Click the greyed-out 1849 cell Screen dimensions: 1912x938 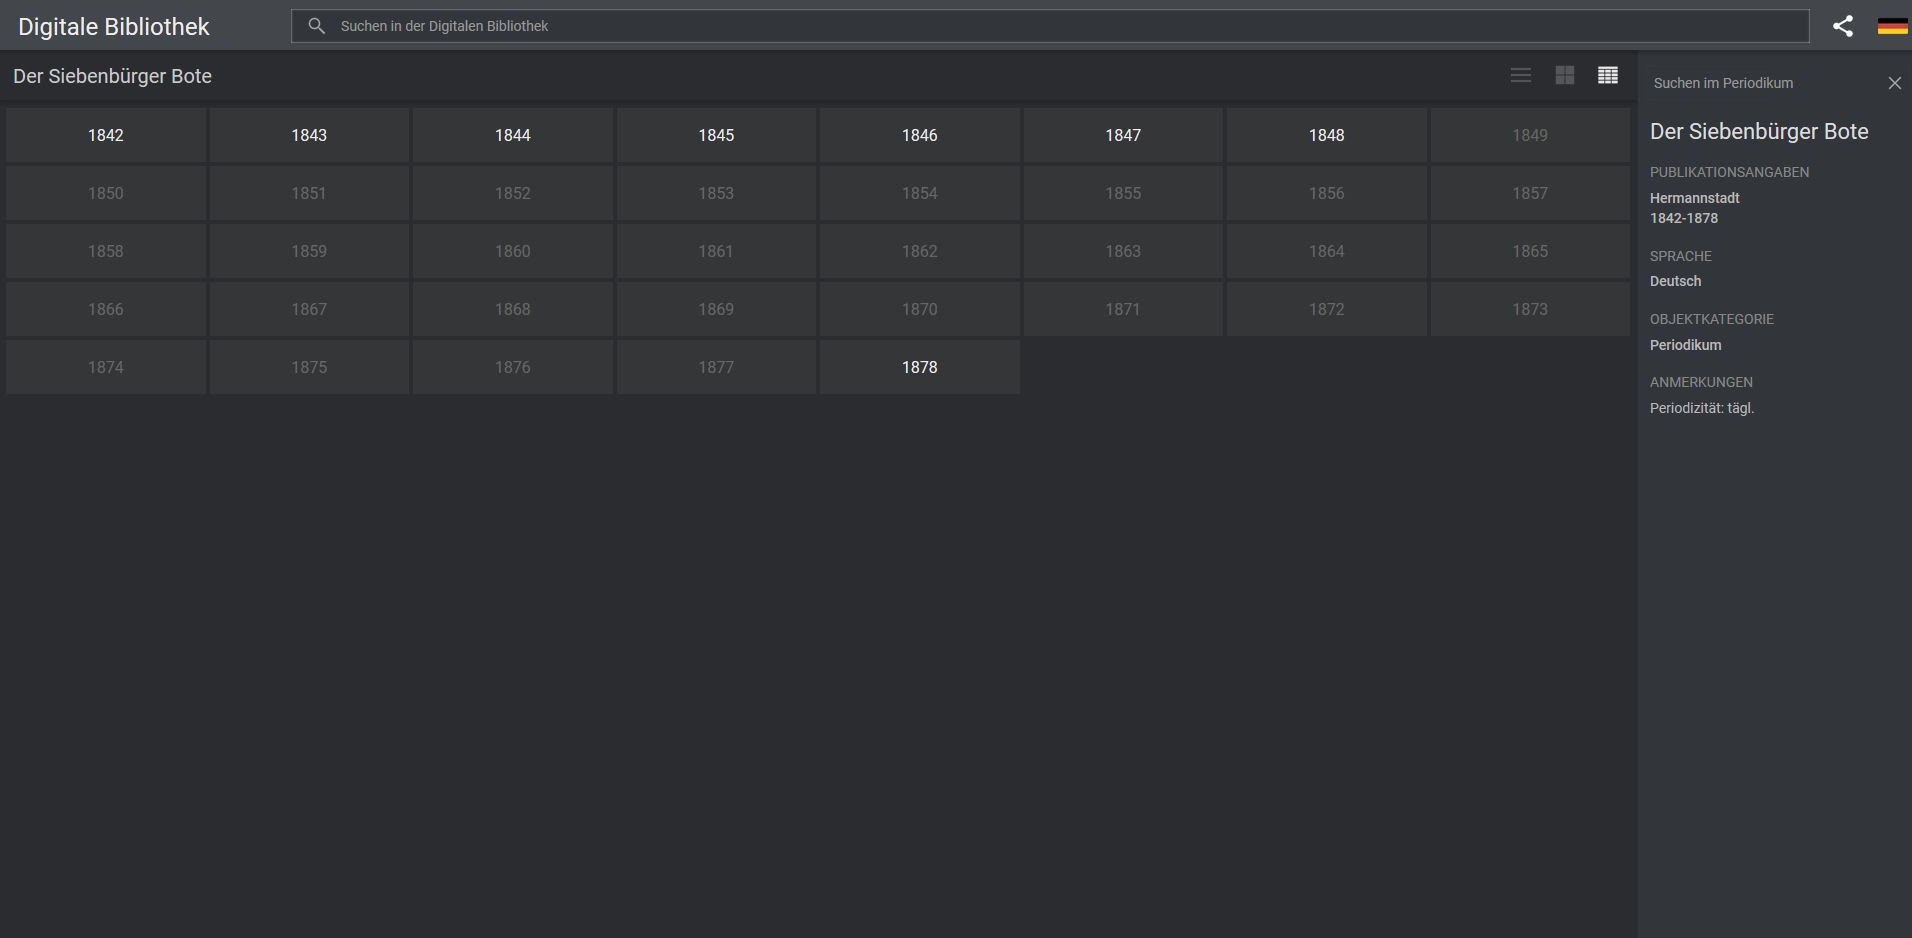(x=1530, y=135)
